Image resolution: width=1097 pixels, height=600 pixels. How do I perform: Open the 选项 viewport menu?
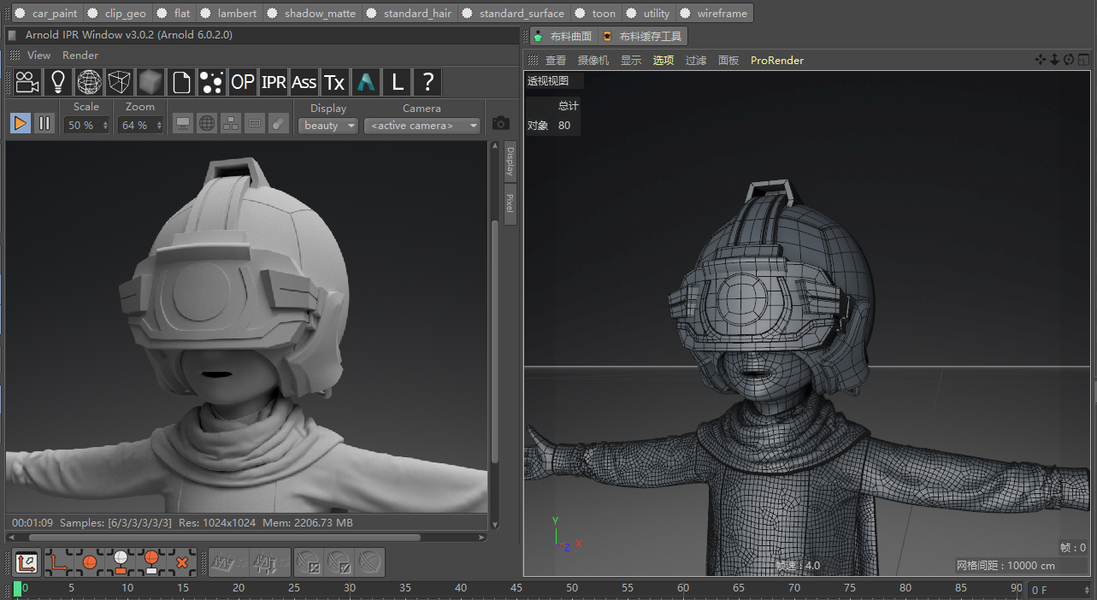(x=663, y=60)
